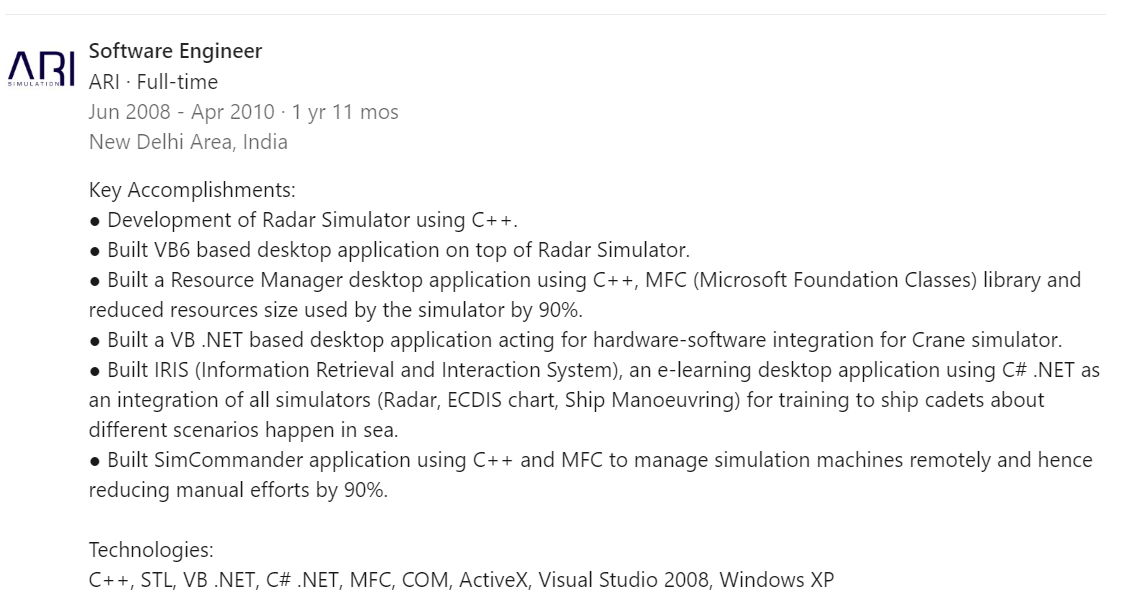Select the New Delhi Area, India location
This screenshot has height=616, width=1135.
click(x=188, y=142)
